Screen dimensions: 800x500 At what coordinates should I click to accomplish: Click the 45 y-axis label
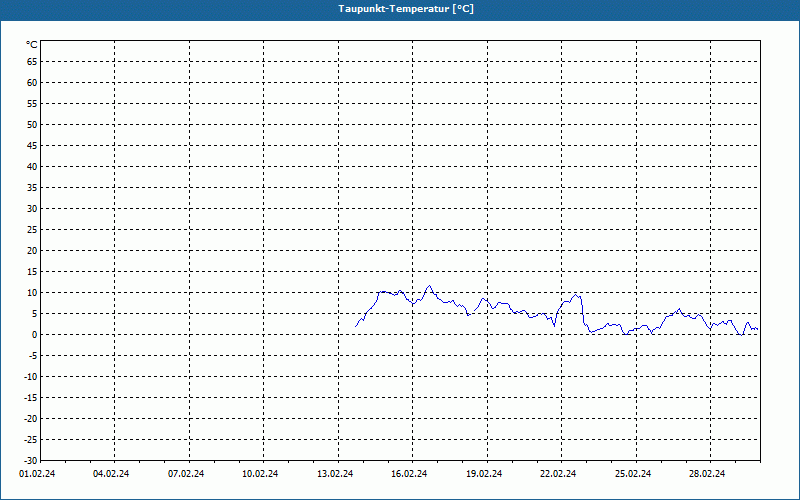(32, 145)
